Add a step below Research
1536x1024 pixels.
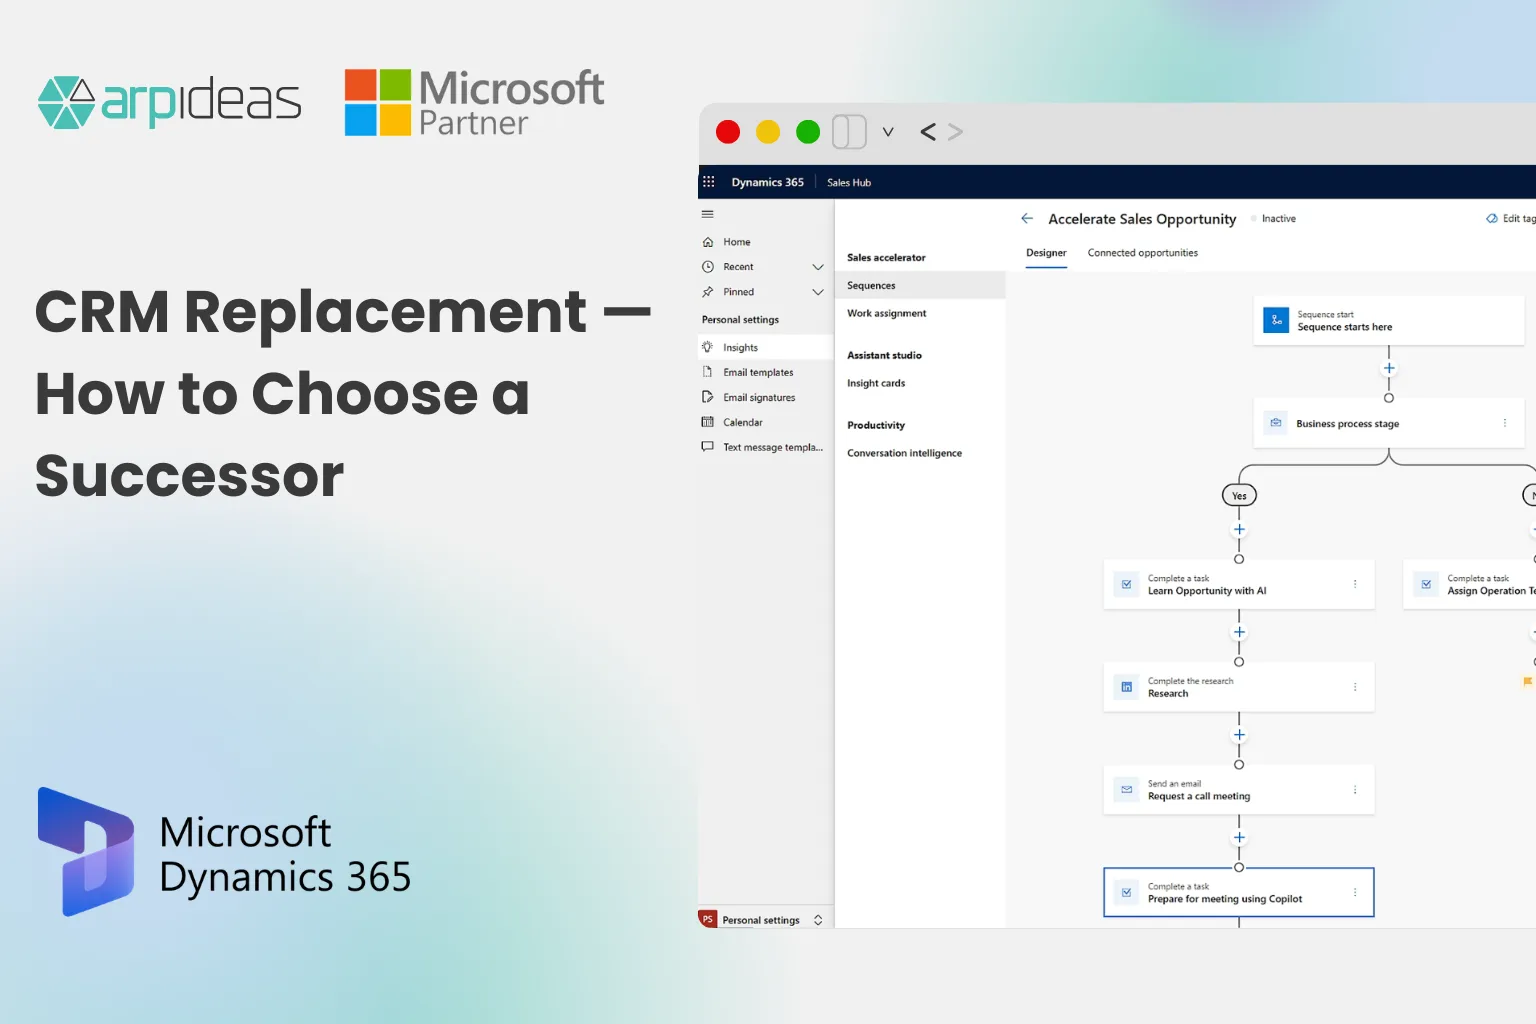[1239, 735]
